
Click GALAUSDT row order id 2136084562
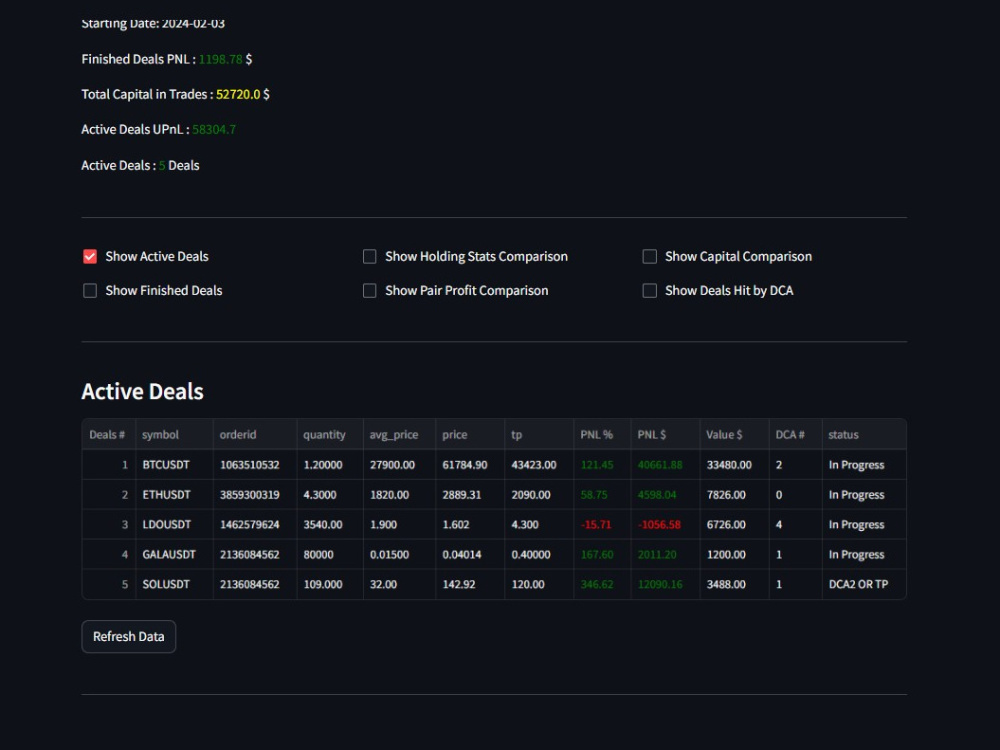(254, 555)
